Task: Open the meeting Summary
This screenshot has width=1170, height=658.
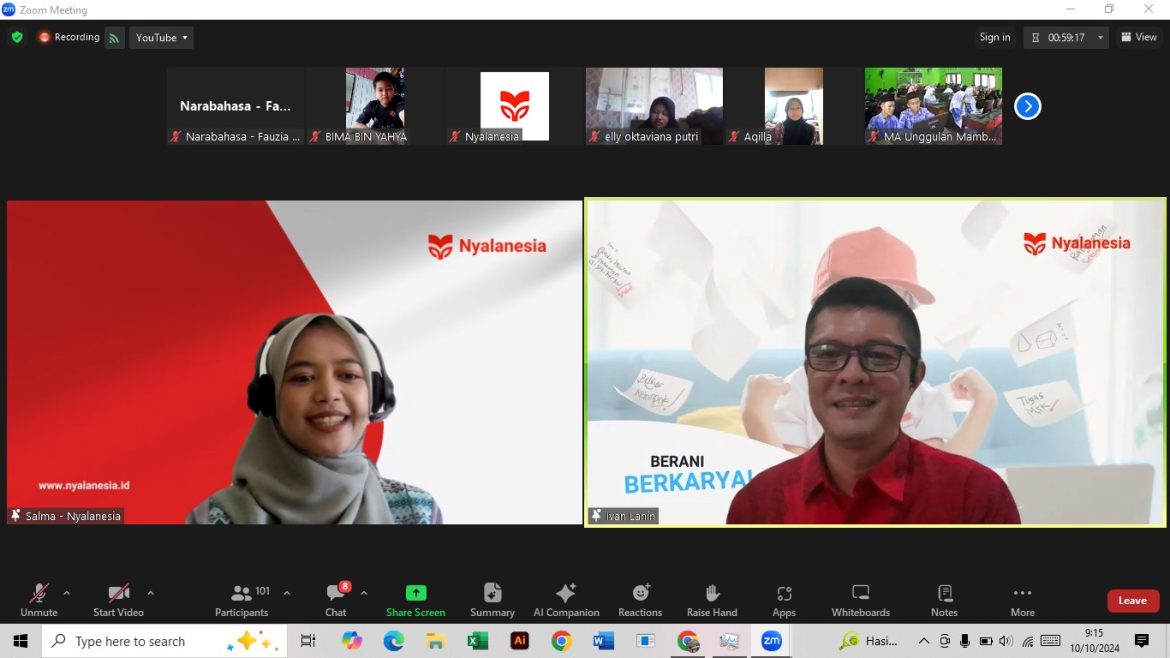Action: coord(492,600)
